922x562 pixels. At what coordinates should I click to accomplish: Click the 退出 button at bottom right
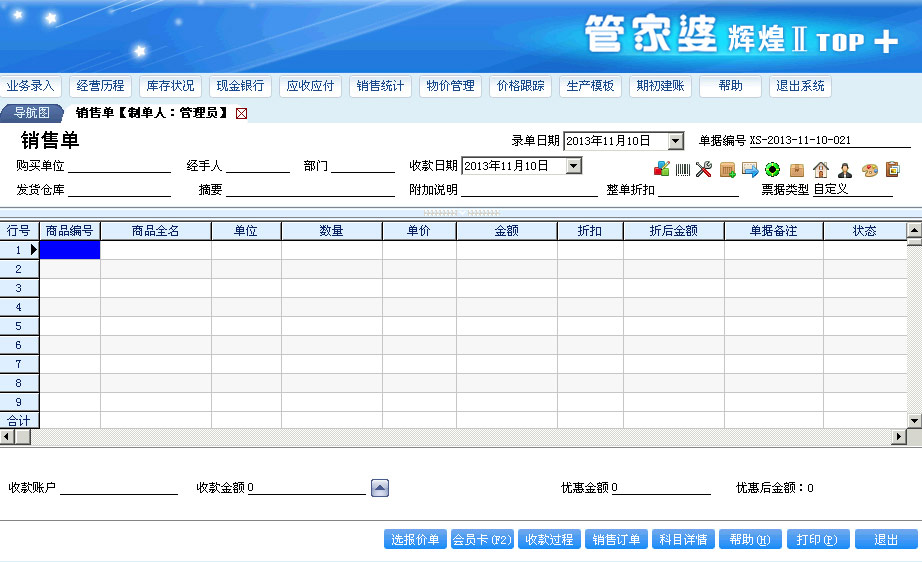pos(886,539)
